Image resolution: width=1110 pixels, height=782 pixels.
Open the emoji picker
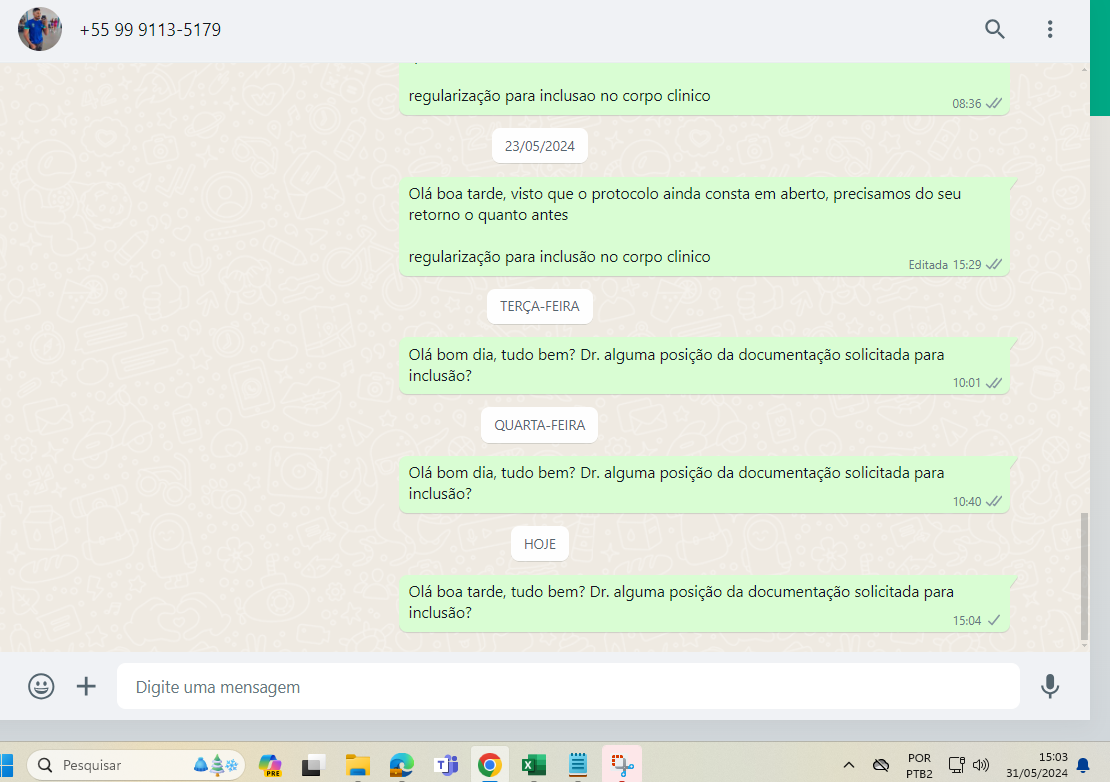click(41, 686)
